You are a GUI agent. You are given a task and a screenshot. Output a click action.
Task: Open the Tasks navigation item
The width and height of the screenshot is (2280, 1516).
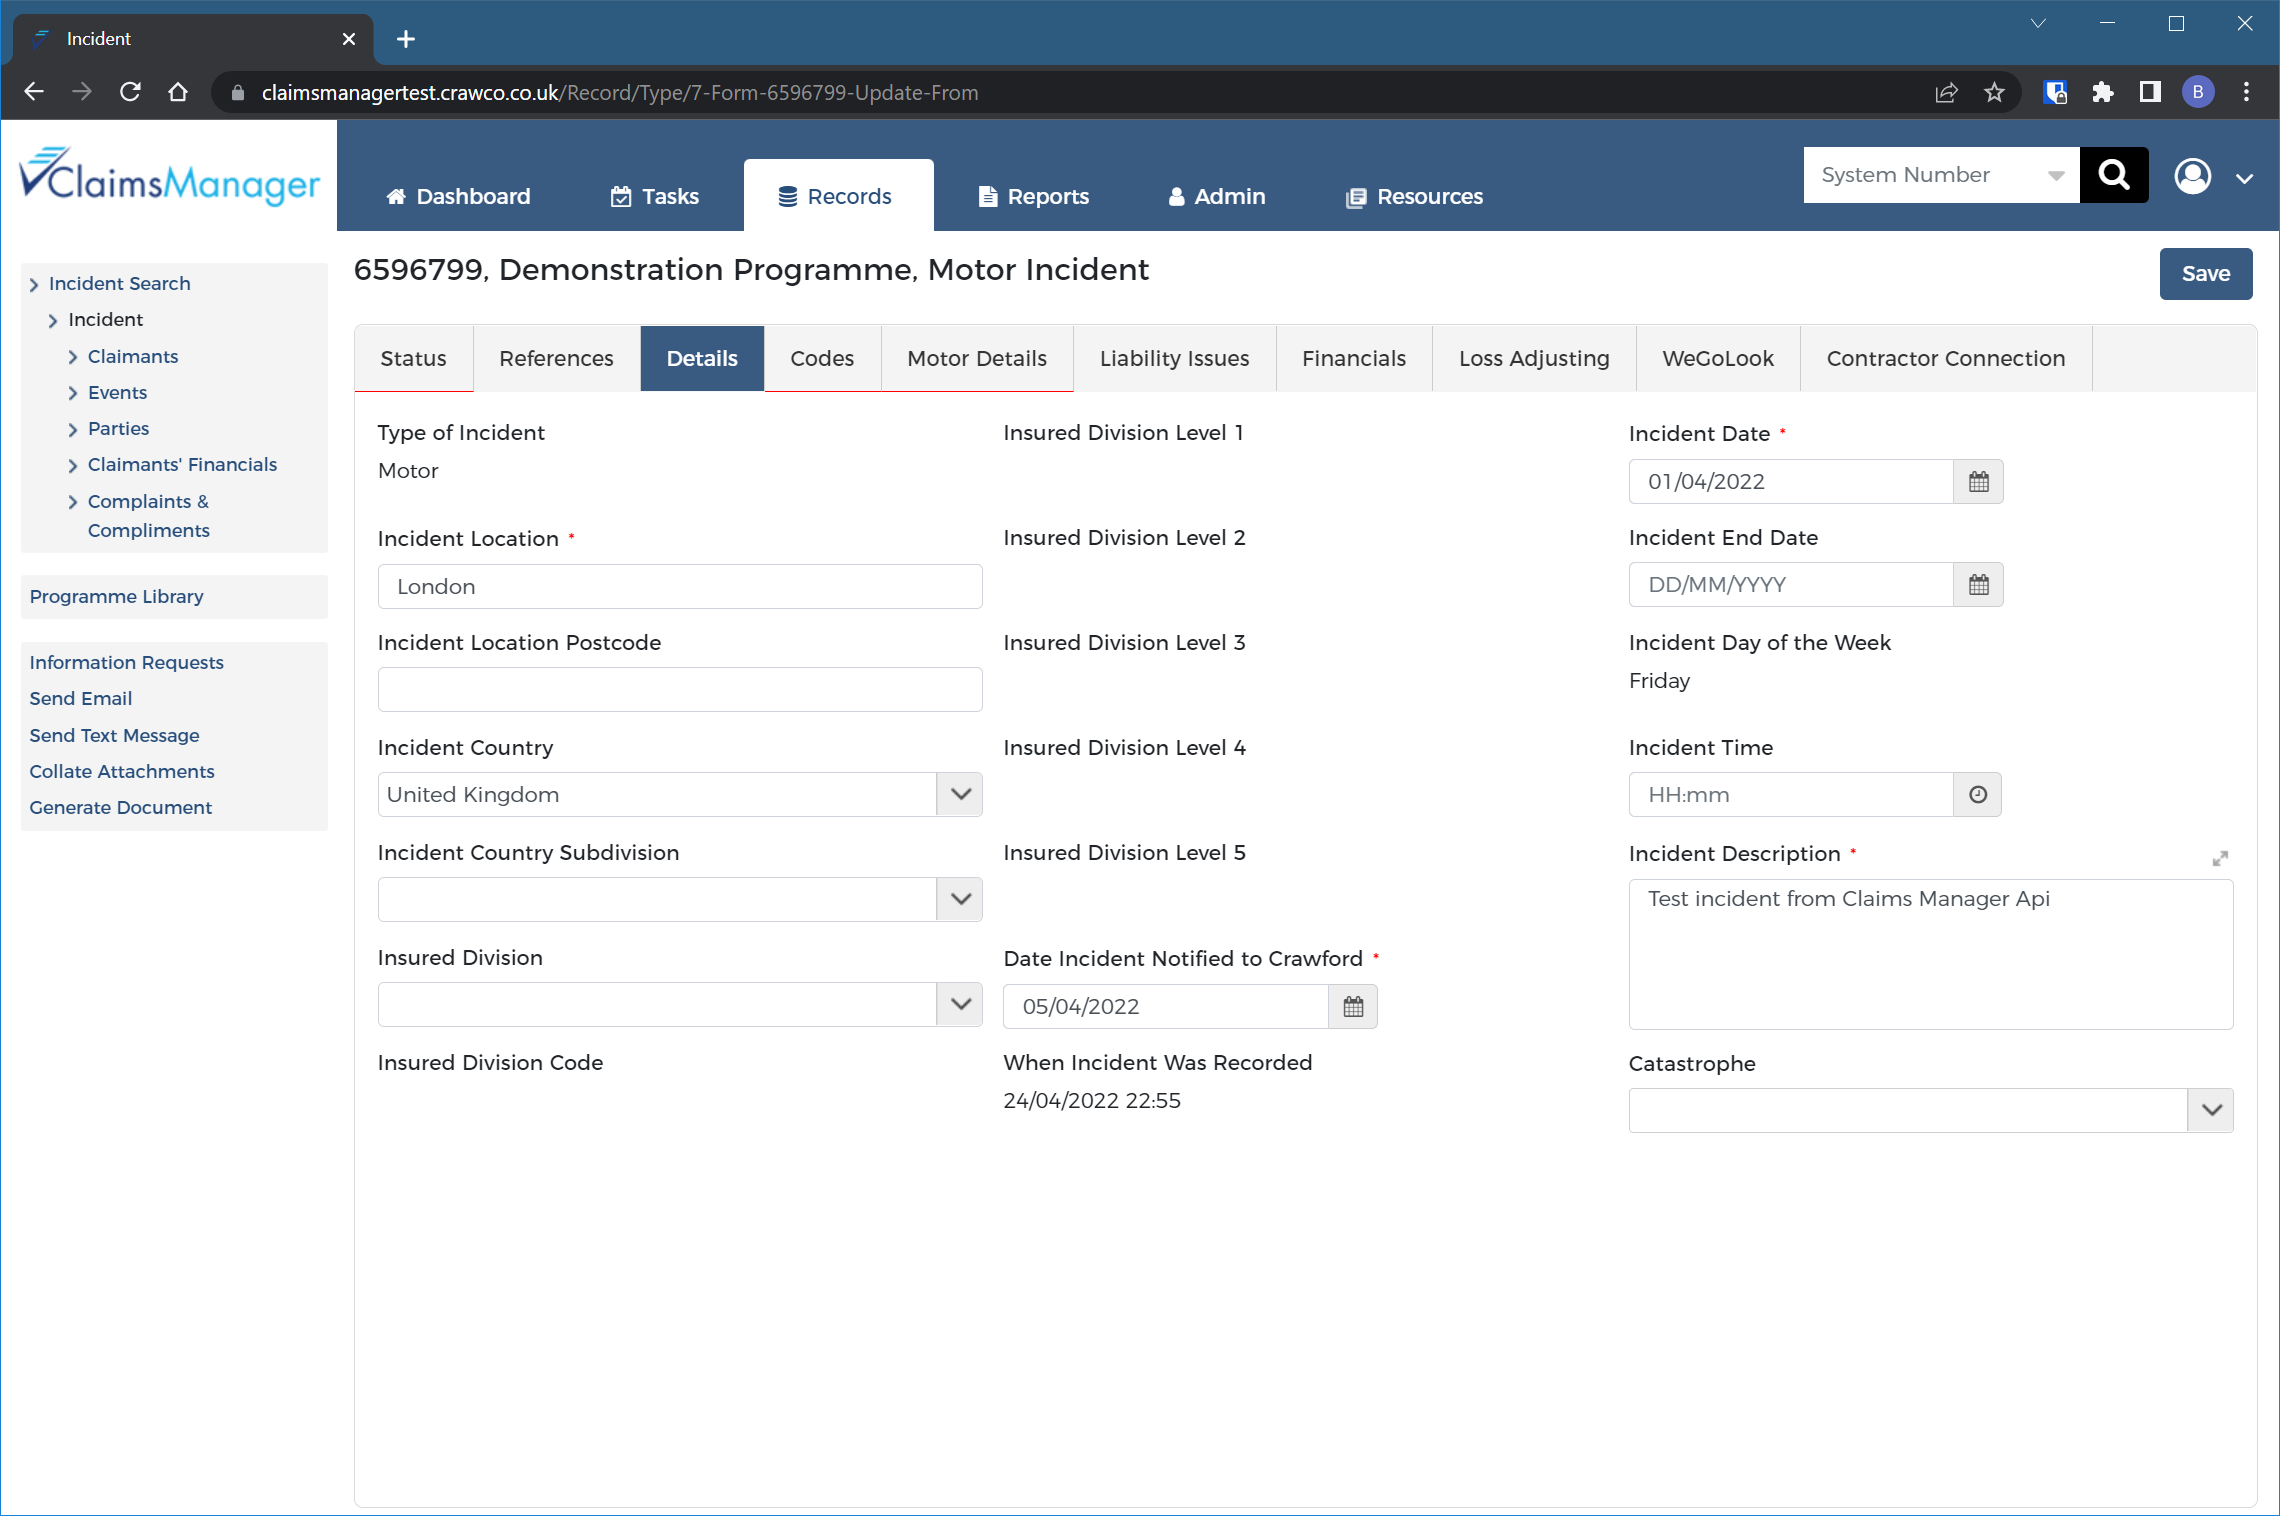click(655, 197)
